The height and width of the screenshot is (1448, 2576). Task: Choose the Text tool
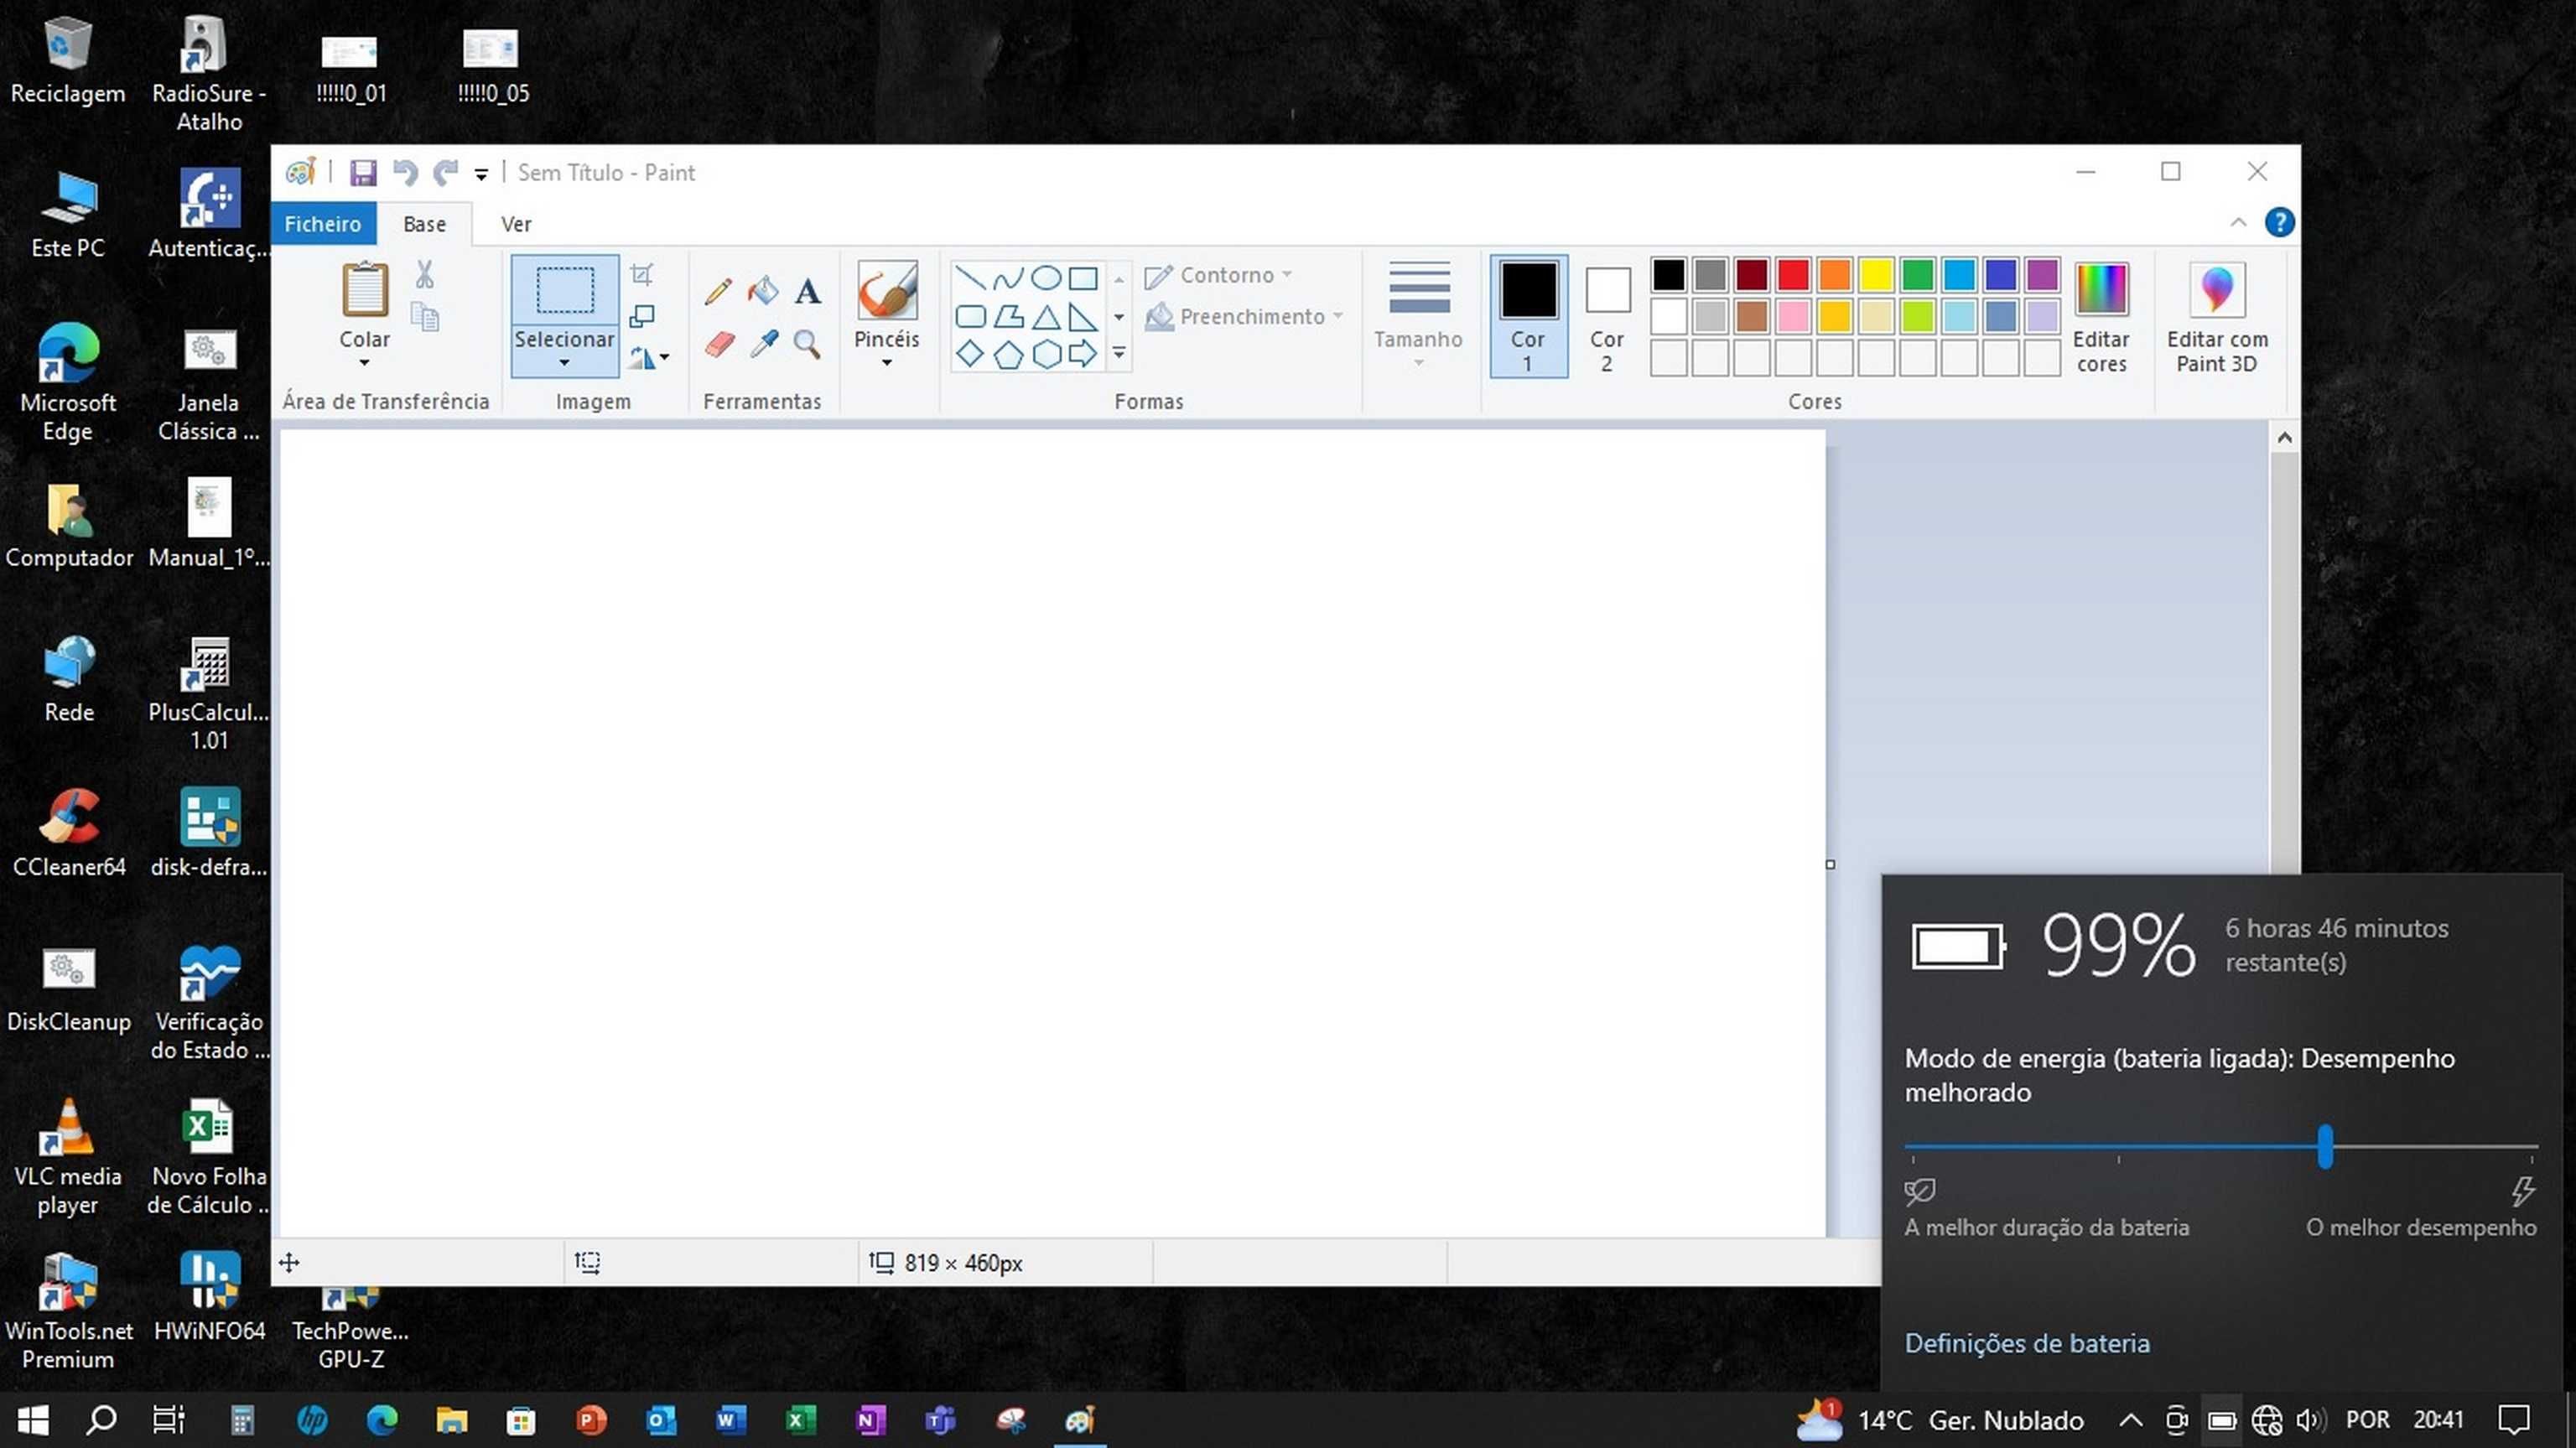tap(808, 291)
